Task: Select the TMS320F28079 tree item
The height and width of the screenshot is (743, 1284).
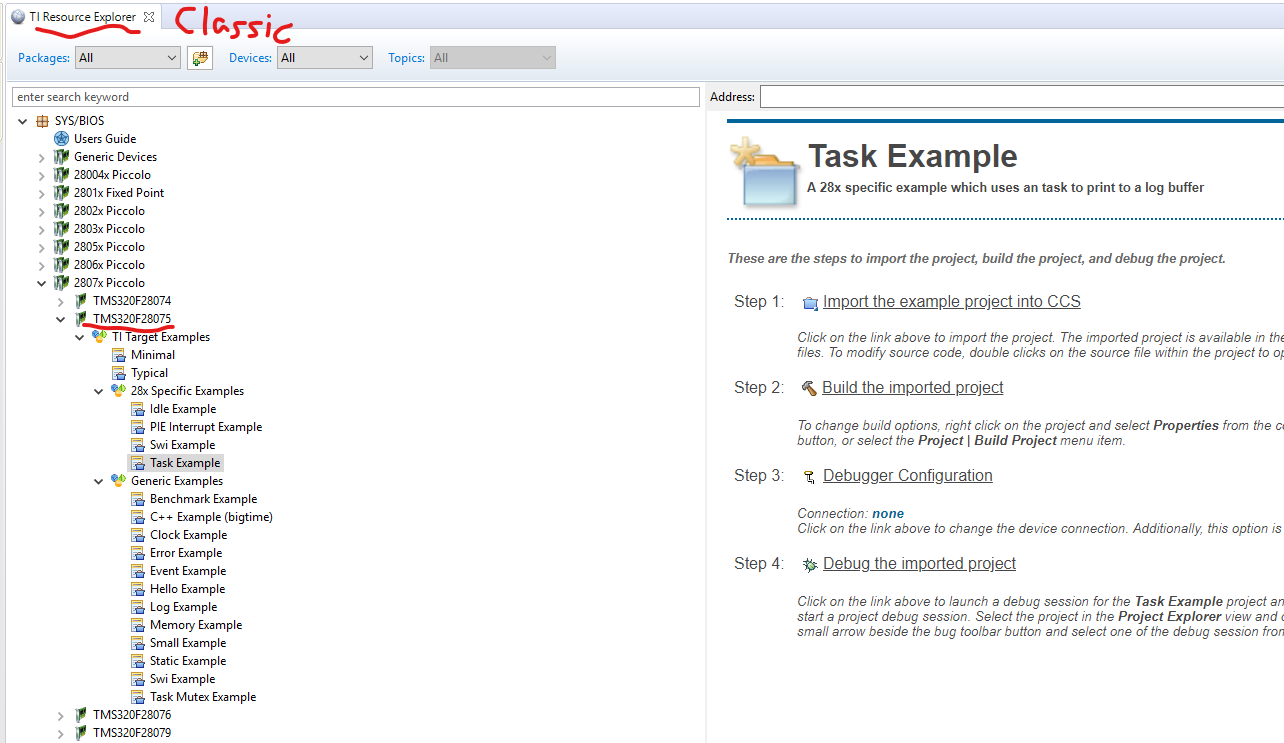Action: (x=132, y=733)
